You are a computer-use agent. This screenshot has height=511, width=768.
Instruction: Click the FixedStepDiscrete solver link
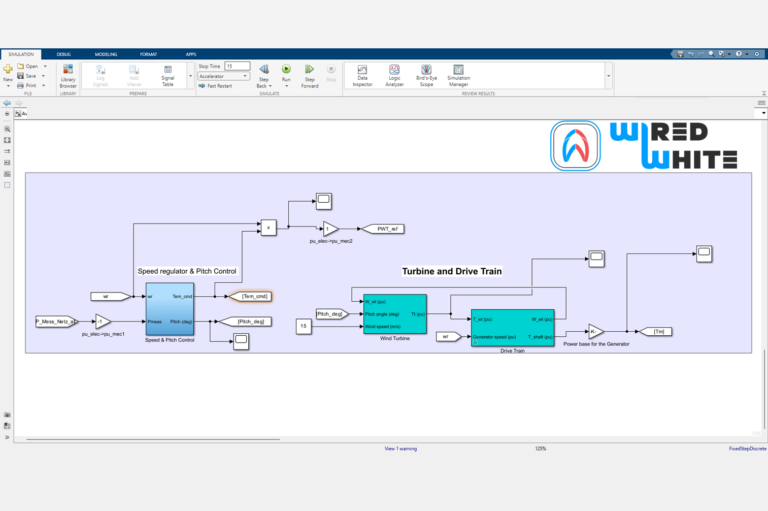pos(746,449)
